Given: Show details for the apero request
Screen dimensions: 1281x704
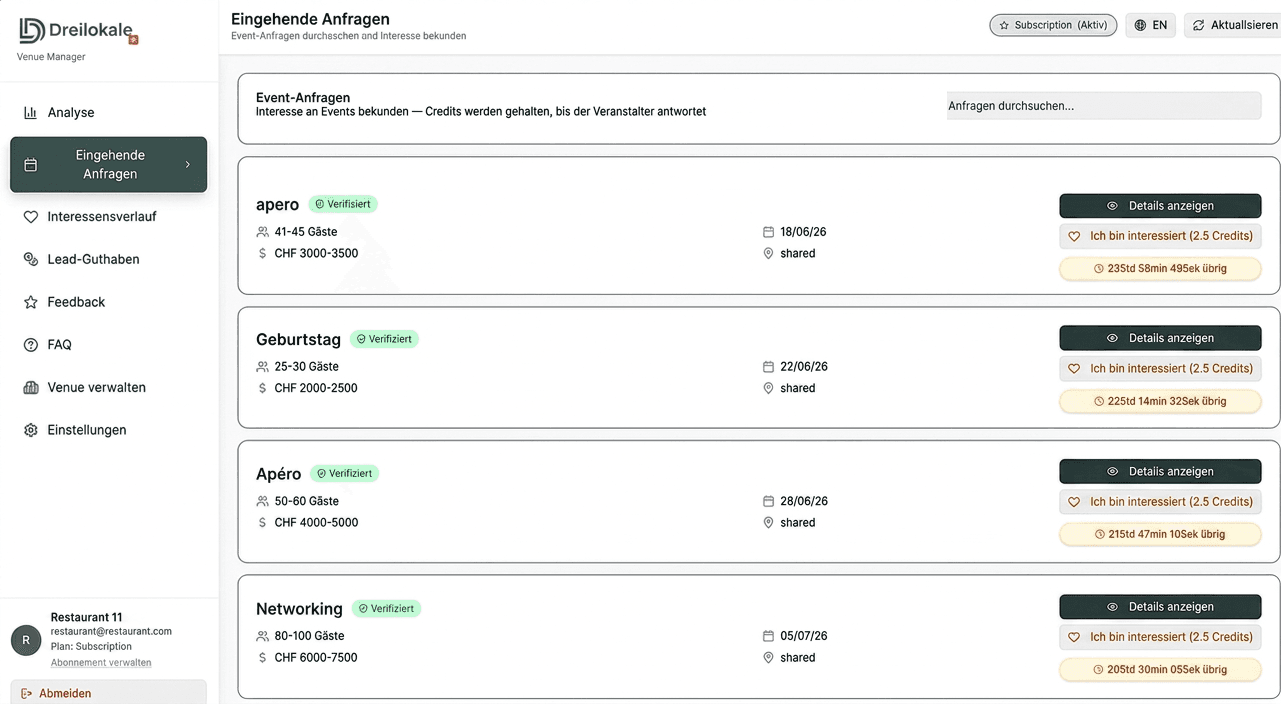Looking at the screenshot, I should (x=1160, y=206).
